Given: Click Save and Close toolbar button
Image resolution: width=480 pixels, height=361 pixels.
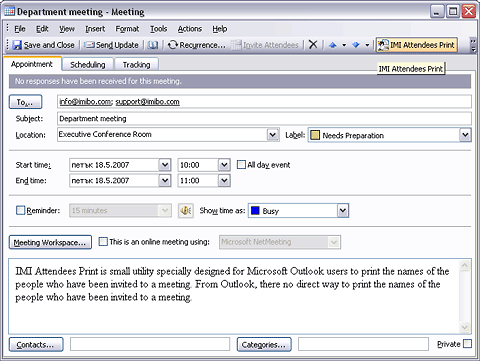Looking at the screenshot, I should click(43, 45).
